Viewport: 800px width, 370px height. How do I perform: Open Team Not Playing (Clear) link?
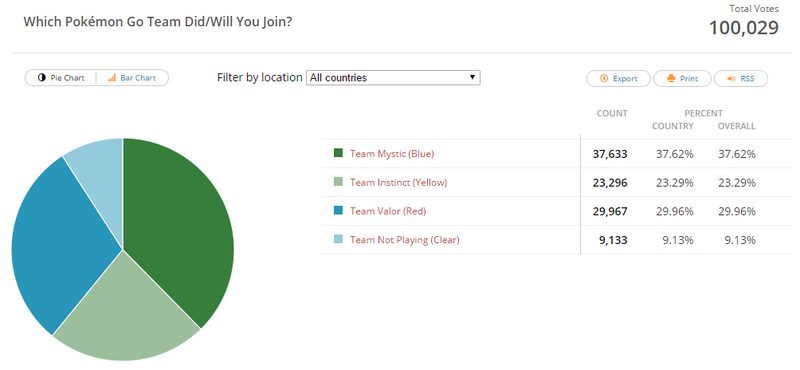(405, 239)
